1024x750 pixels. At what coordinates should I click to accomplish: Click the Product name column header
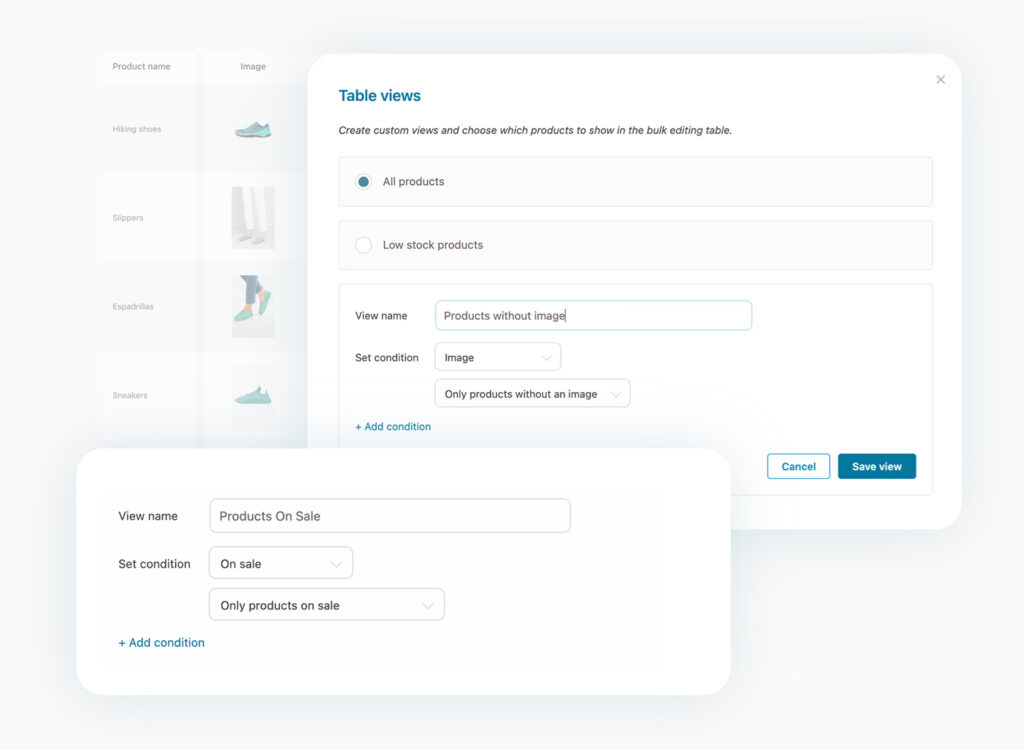[141, 67]
